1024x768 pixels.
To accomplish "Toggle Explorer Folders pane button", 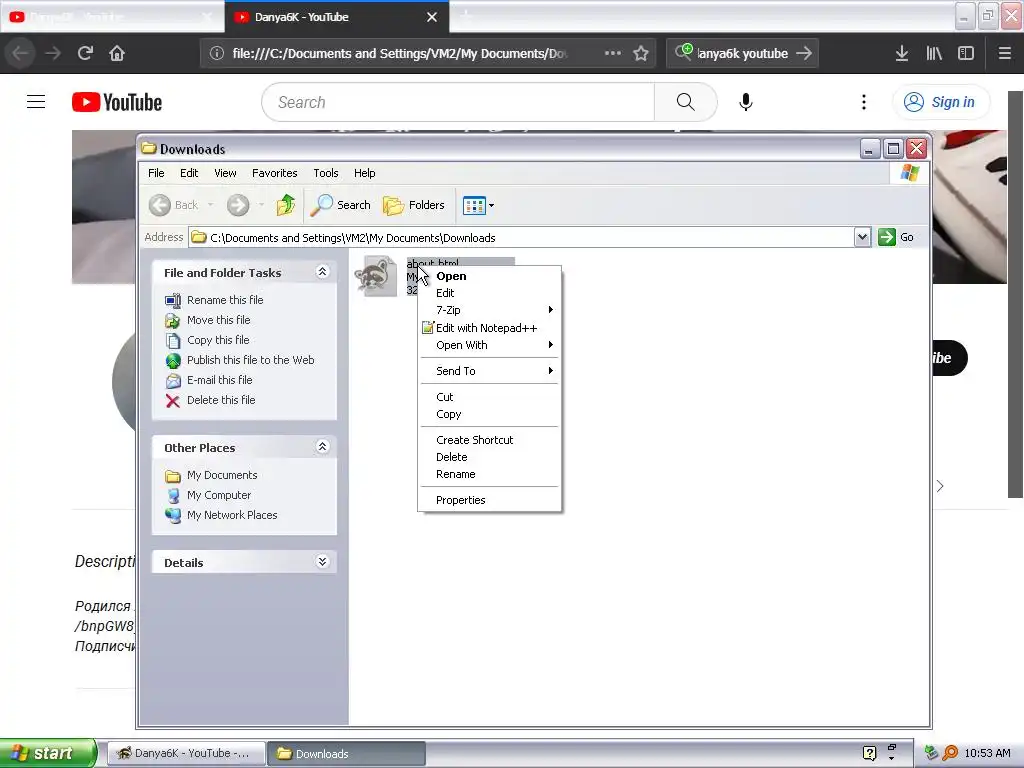I will pos(413,205).
